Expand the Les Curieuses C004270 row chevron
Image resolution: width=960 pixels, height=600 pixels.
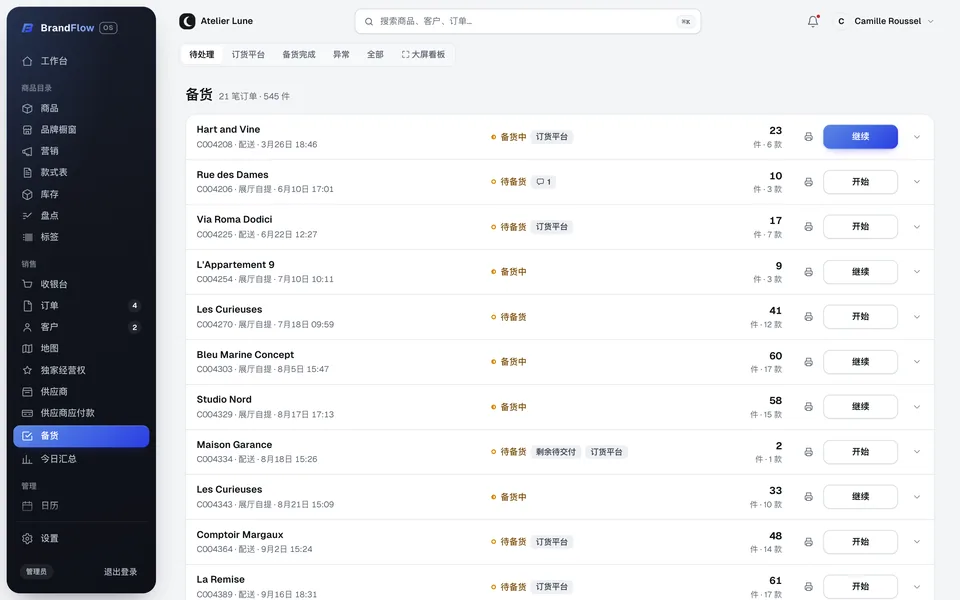917,317
